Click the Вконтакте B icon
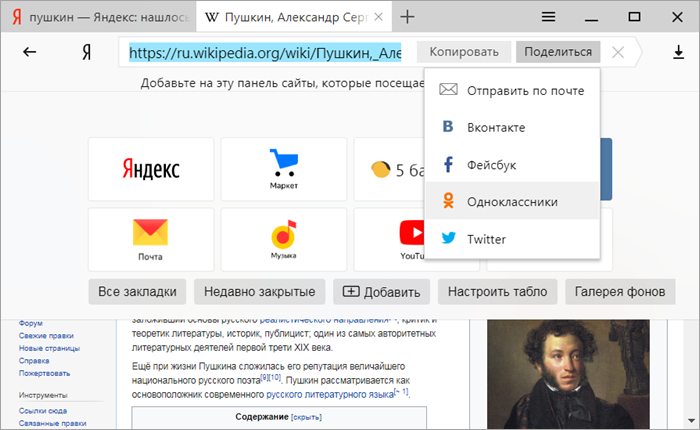 [x=448, y=126]
